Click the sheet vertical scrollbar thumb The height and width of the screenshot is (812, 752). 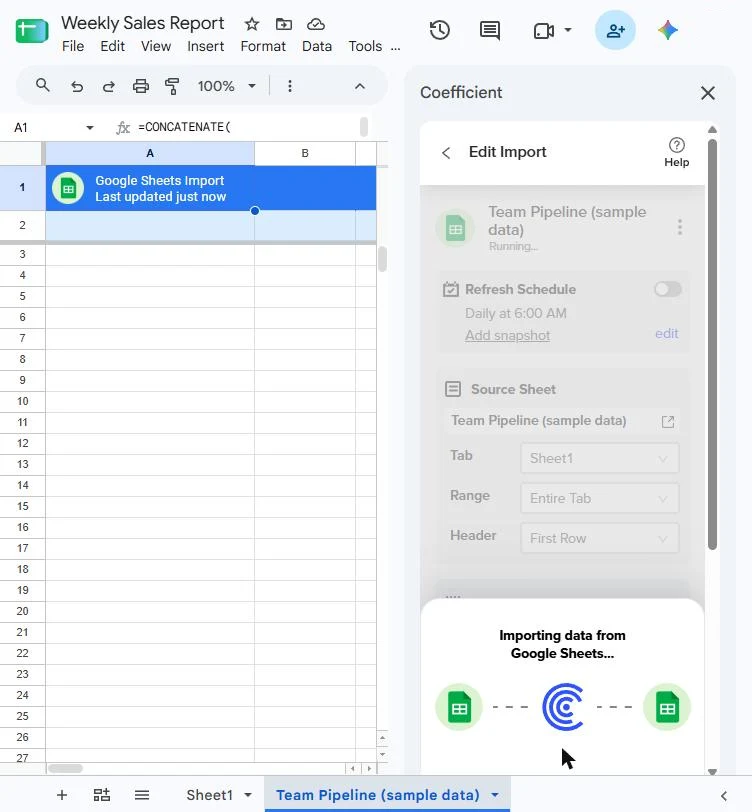[382, 259]
